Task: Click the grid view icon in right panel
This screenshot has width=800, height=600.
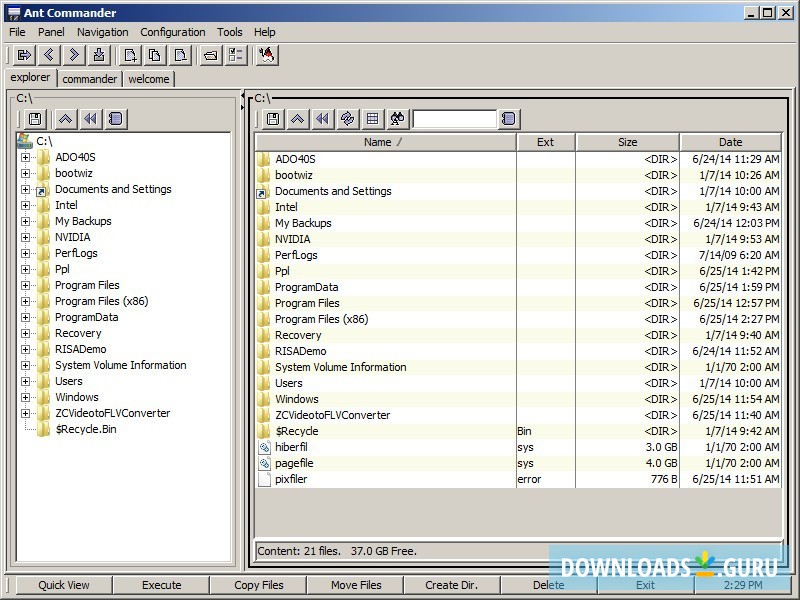Action: (x=372, y=119)
